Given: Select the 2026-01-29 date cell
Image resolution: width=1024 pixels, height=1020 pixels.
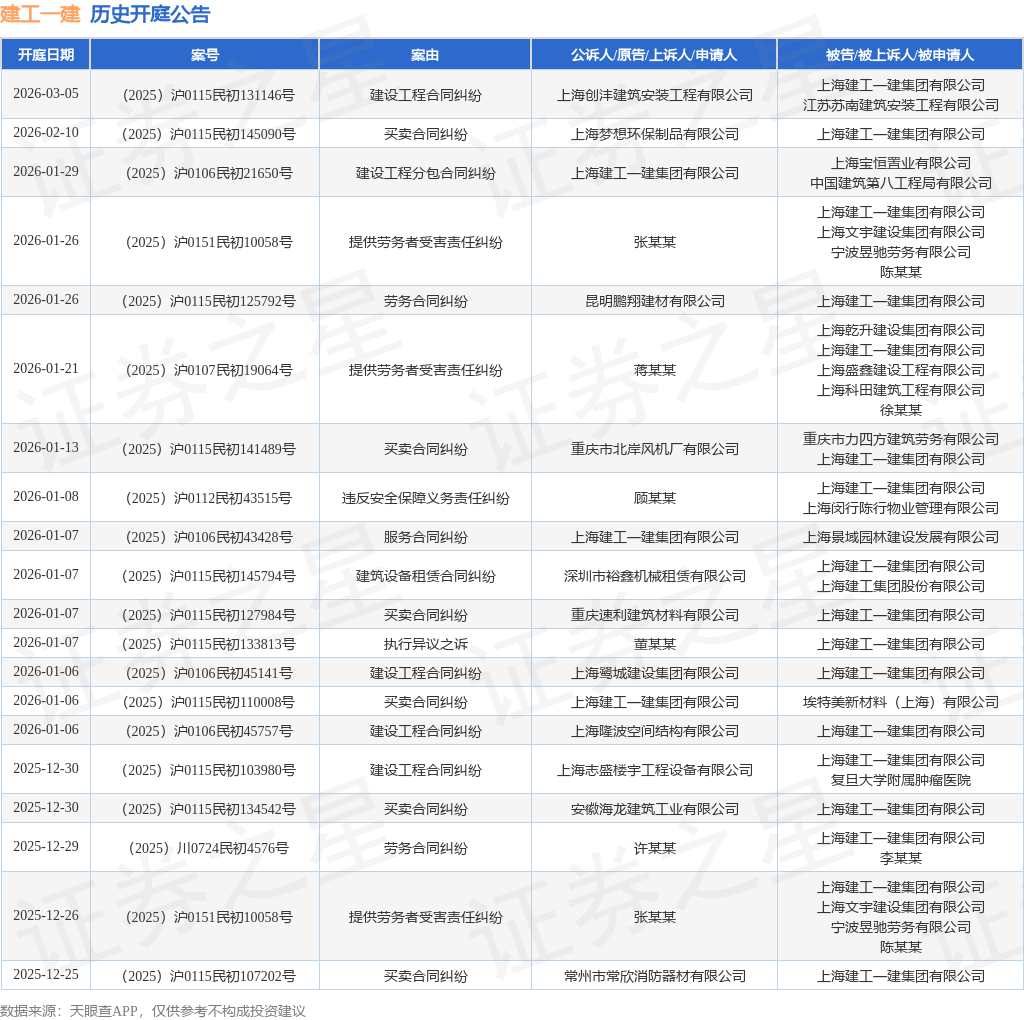Looking at the screenshot, I should click(46, 172).
